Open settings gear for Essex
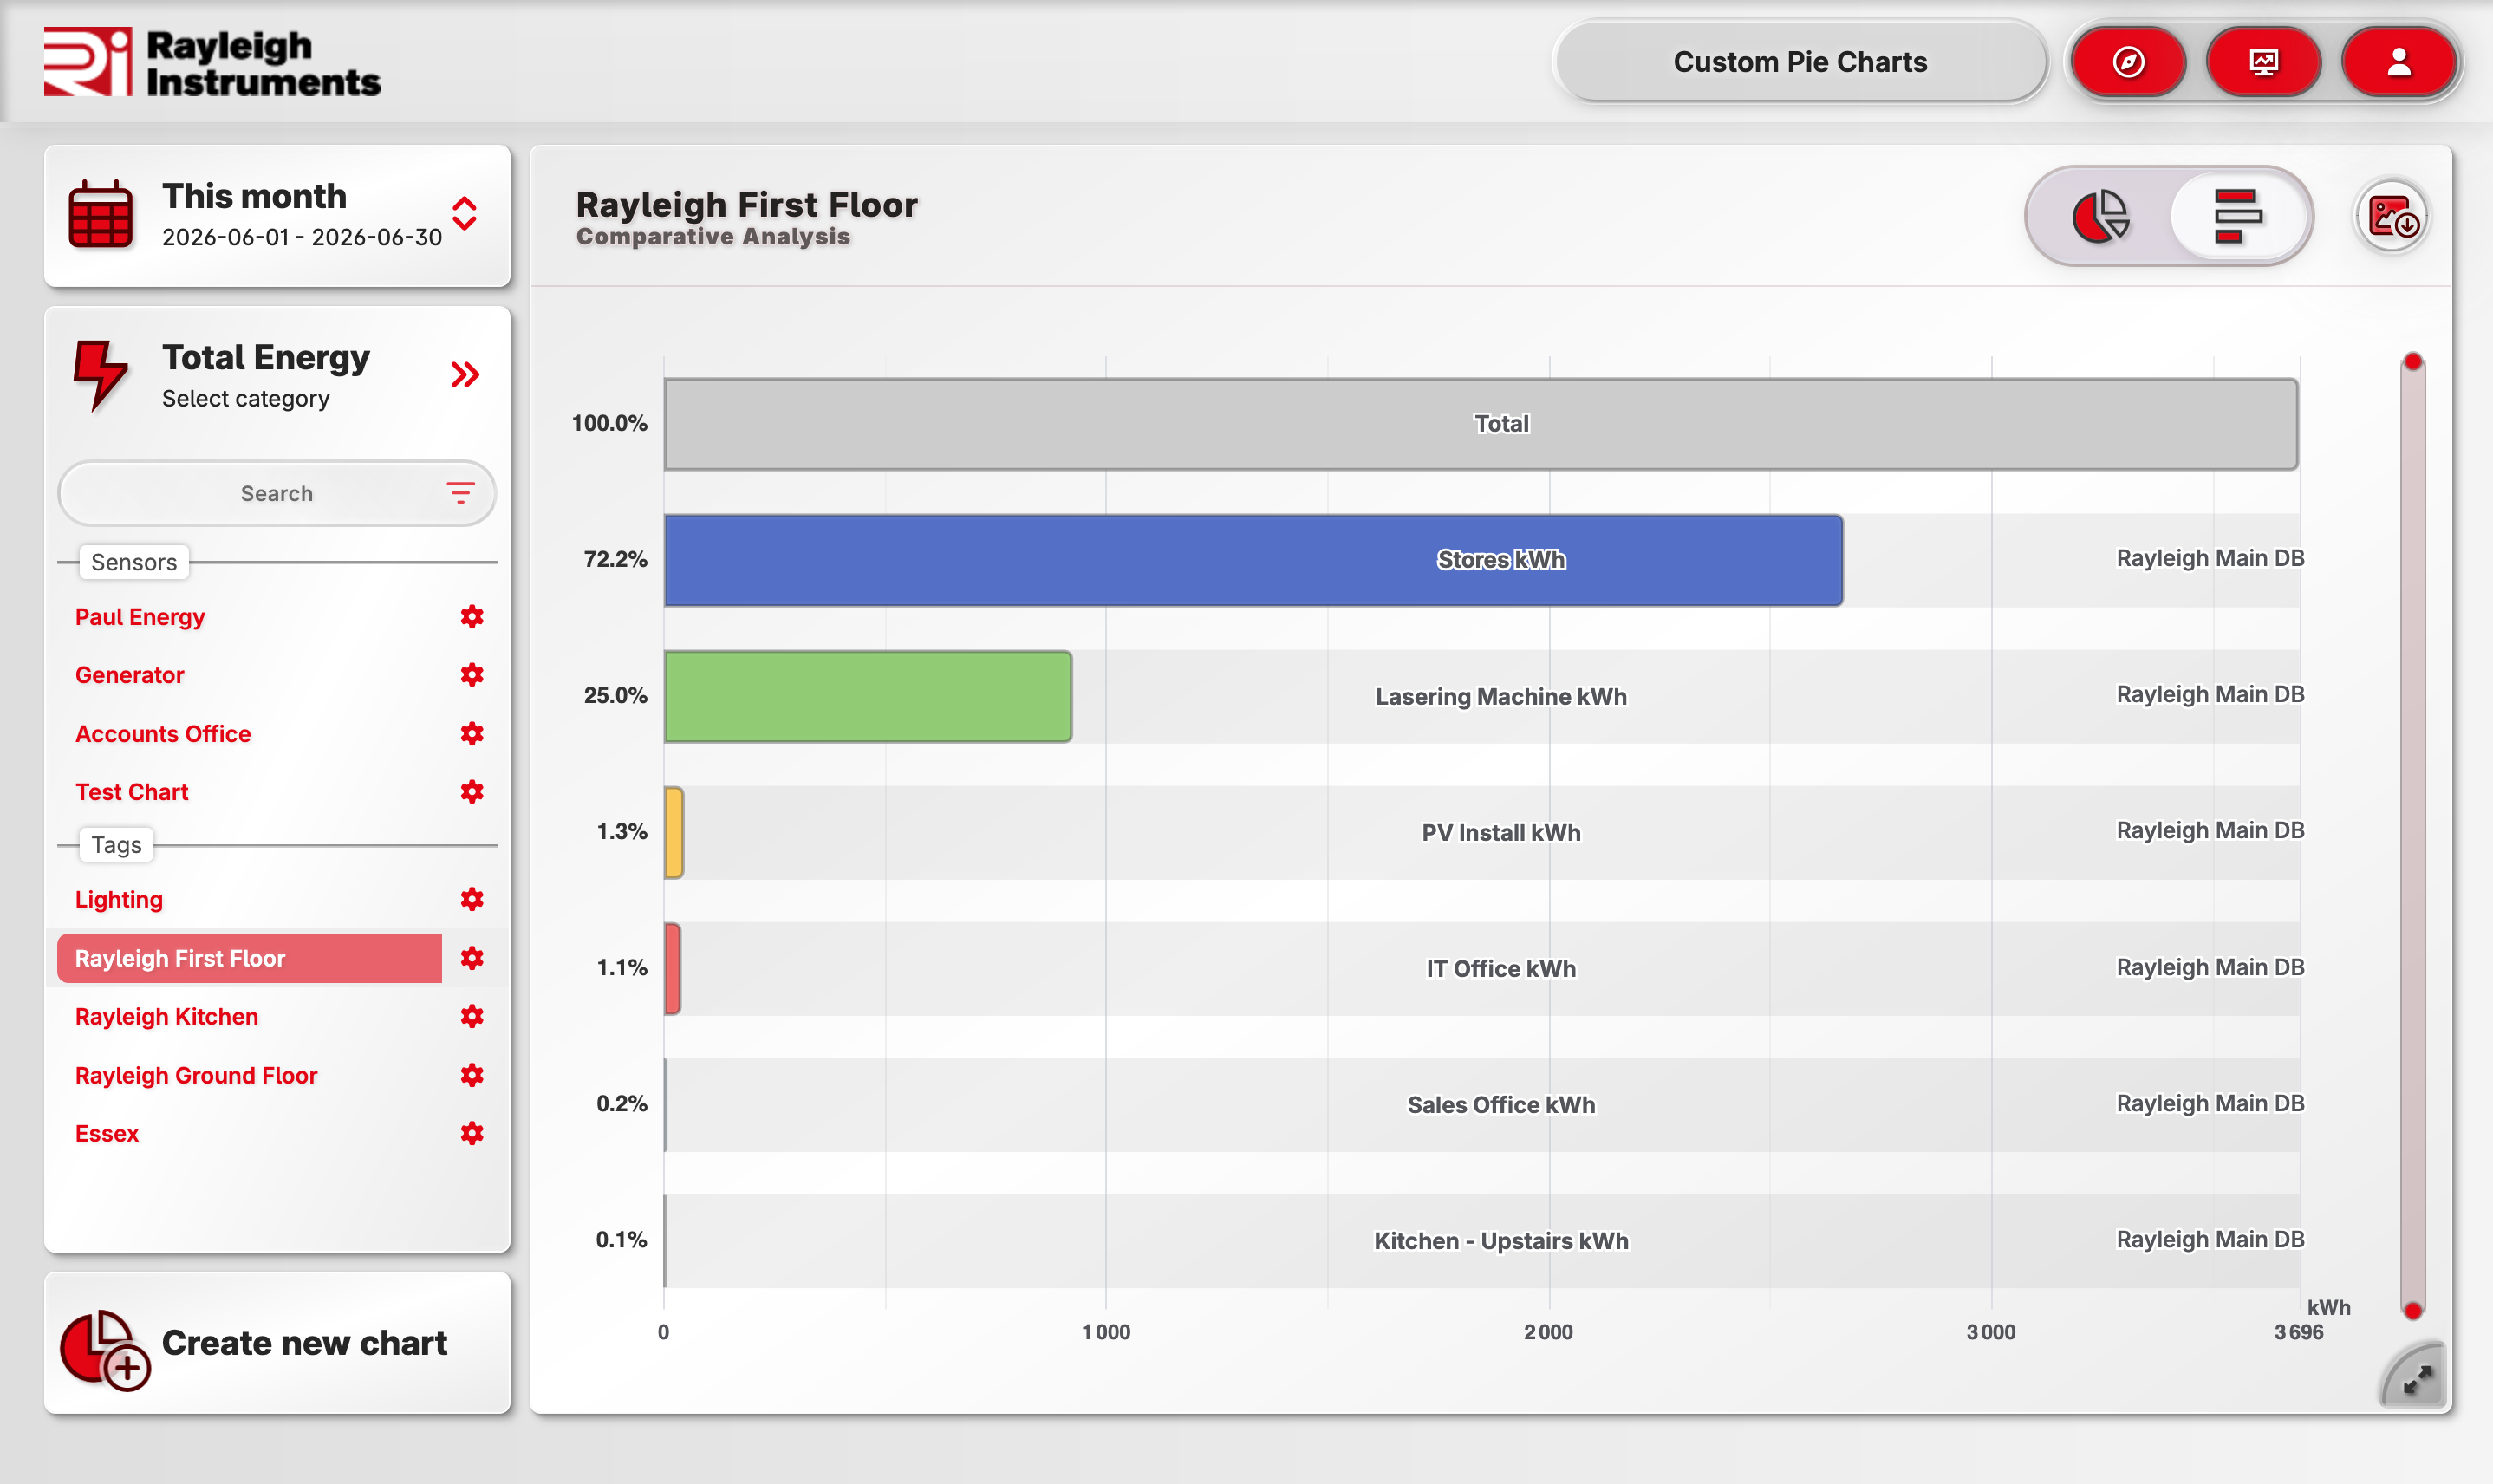Screen dimensions: 2493x1484 [472, 1133]
